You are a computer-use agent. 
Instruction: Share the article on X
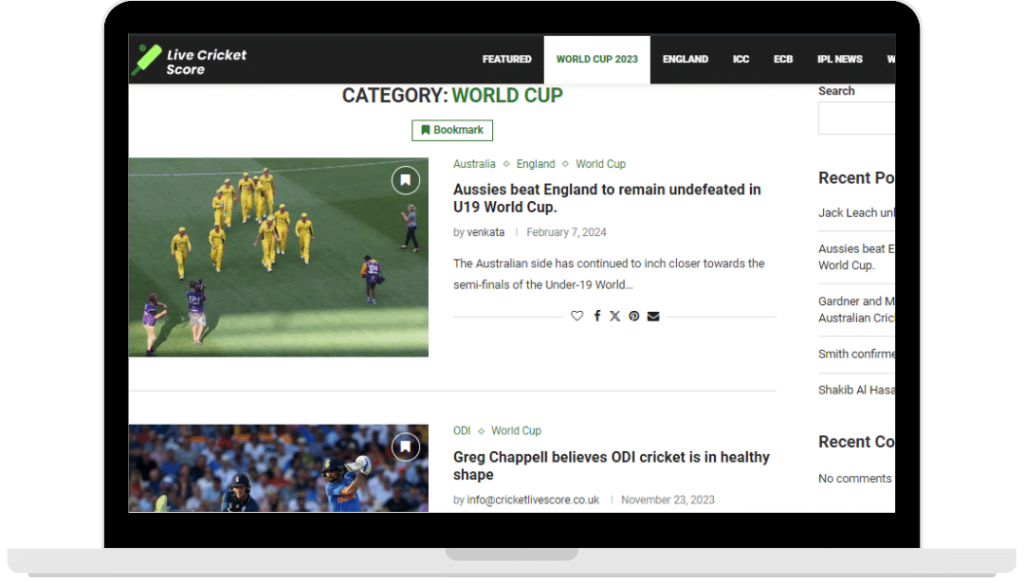point(615,316)
